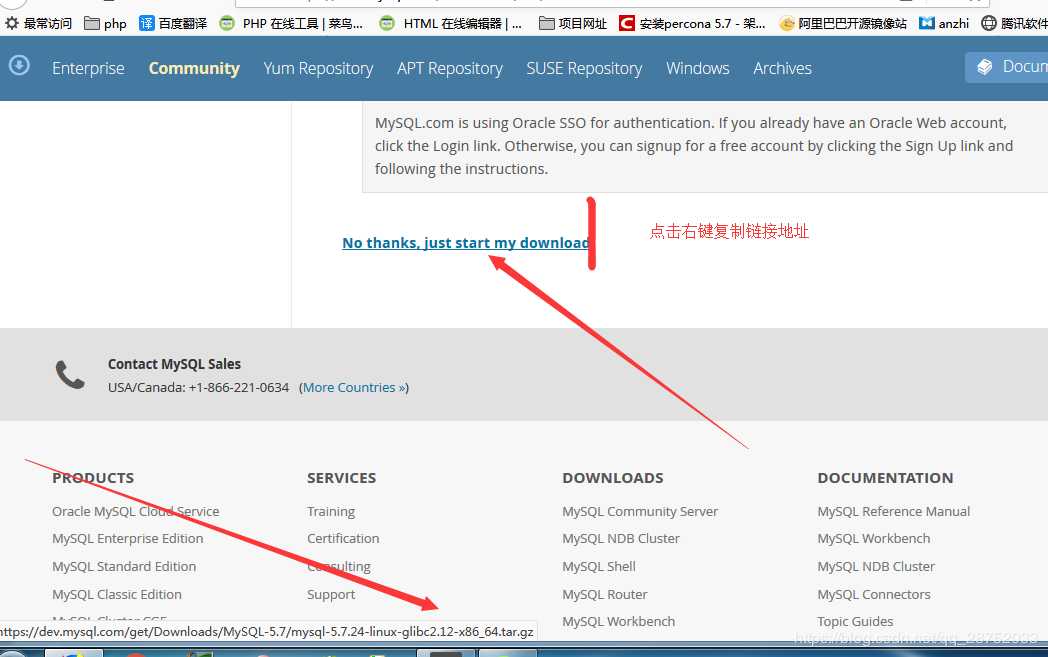
Task: Click the DOWNLOADS footer heading
Action: click(613, 478)
